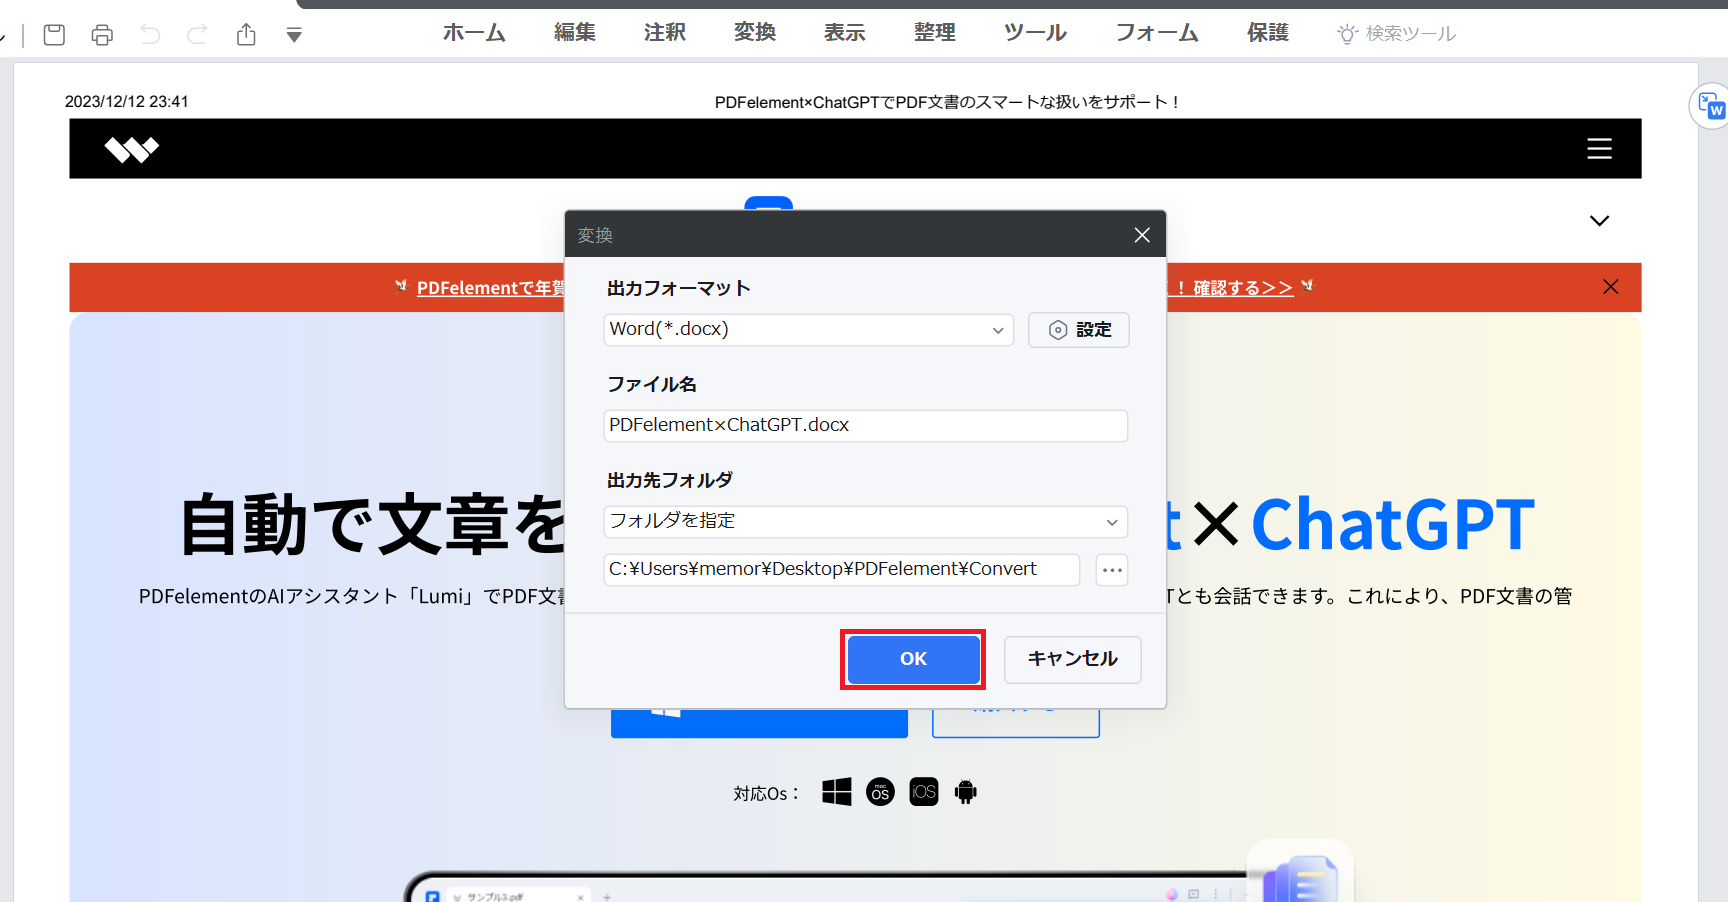Switch to the 注釈 menu tab
Screen dimensions: 1728x902
coord(664,33)
